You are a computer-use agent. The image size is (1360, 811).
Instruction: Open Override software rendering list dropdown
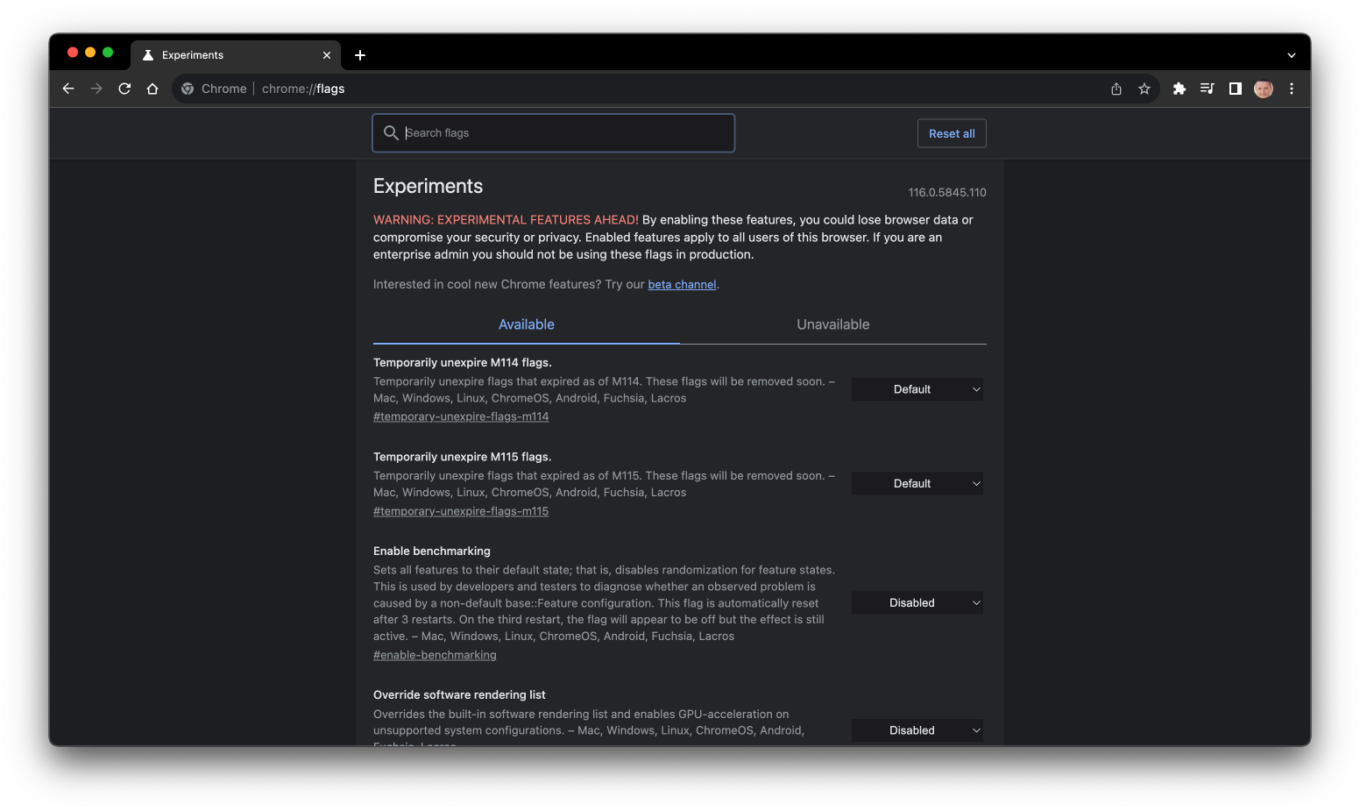pyautogui.click(x=917, y=731)
